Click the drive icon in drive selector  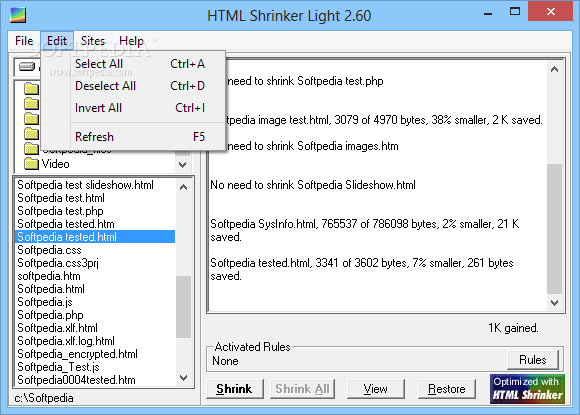[27, 67]
